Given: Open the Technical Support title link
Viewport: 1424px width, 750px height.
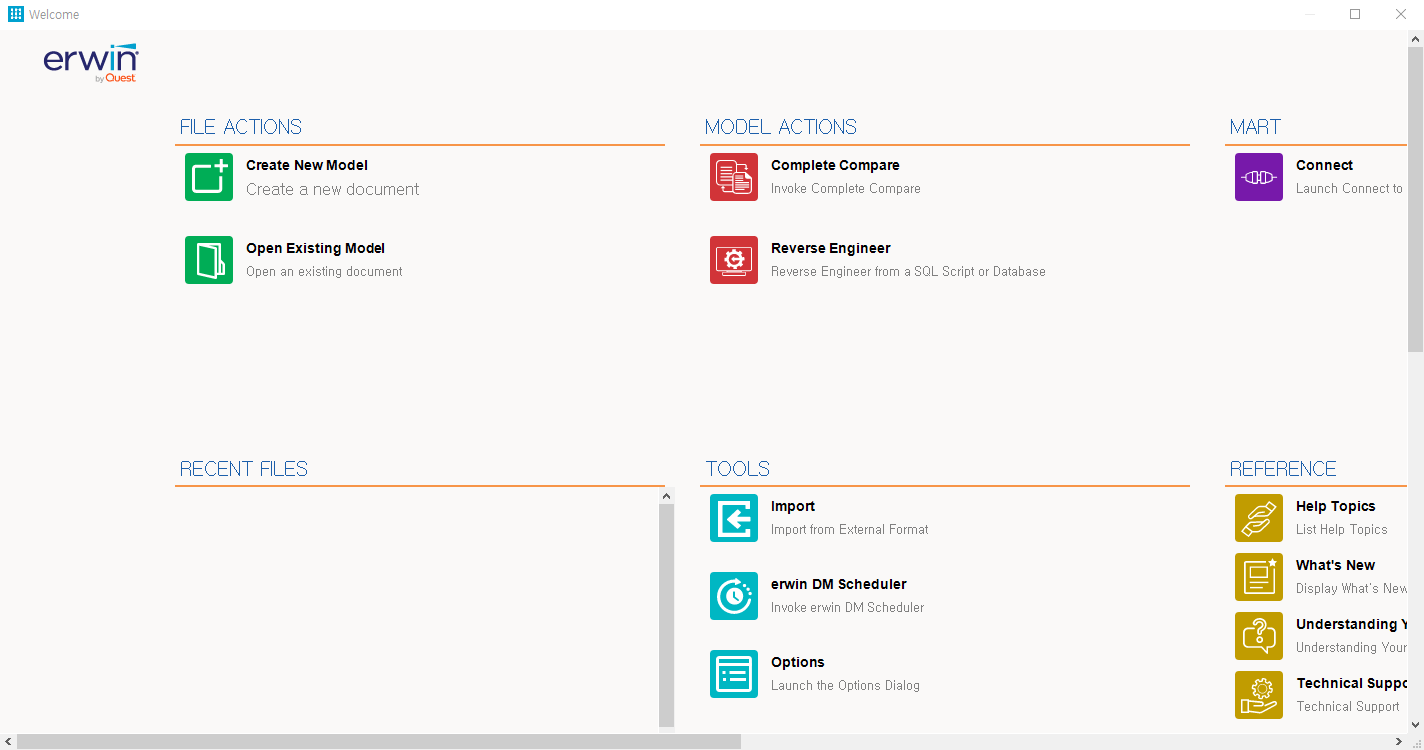Looking at the screenshot, I should point(1352,683).
